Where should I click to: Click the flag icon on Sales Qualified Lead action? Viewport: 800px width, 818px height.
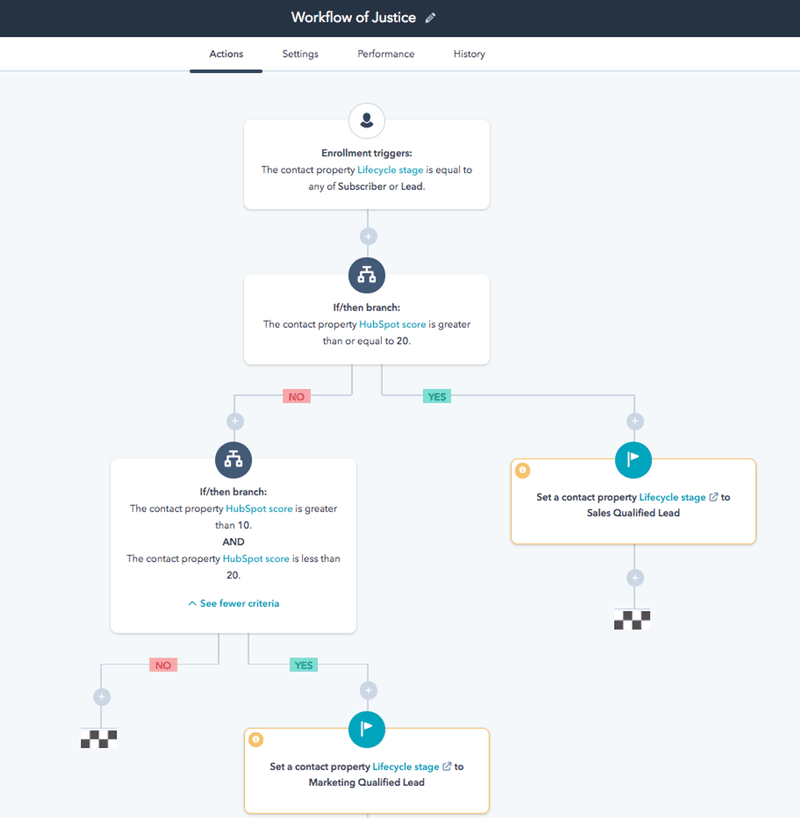(x=633, y=459)
